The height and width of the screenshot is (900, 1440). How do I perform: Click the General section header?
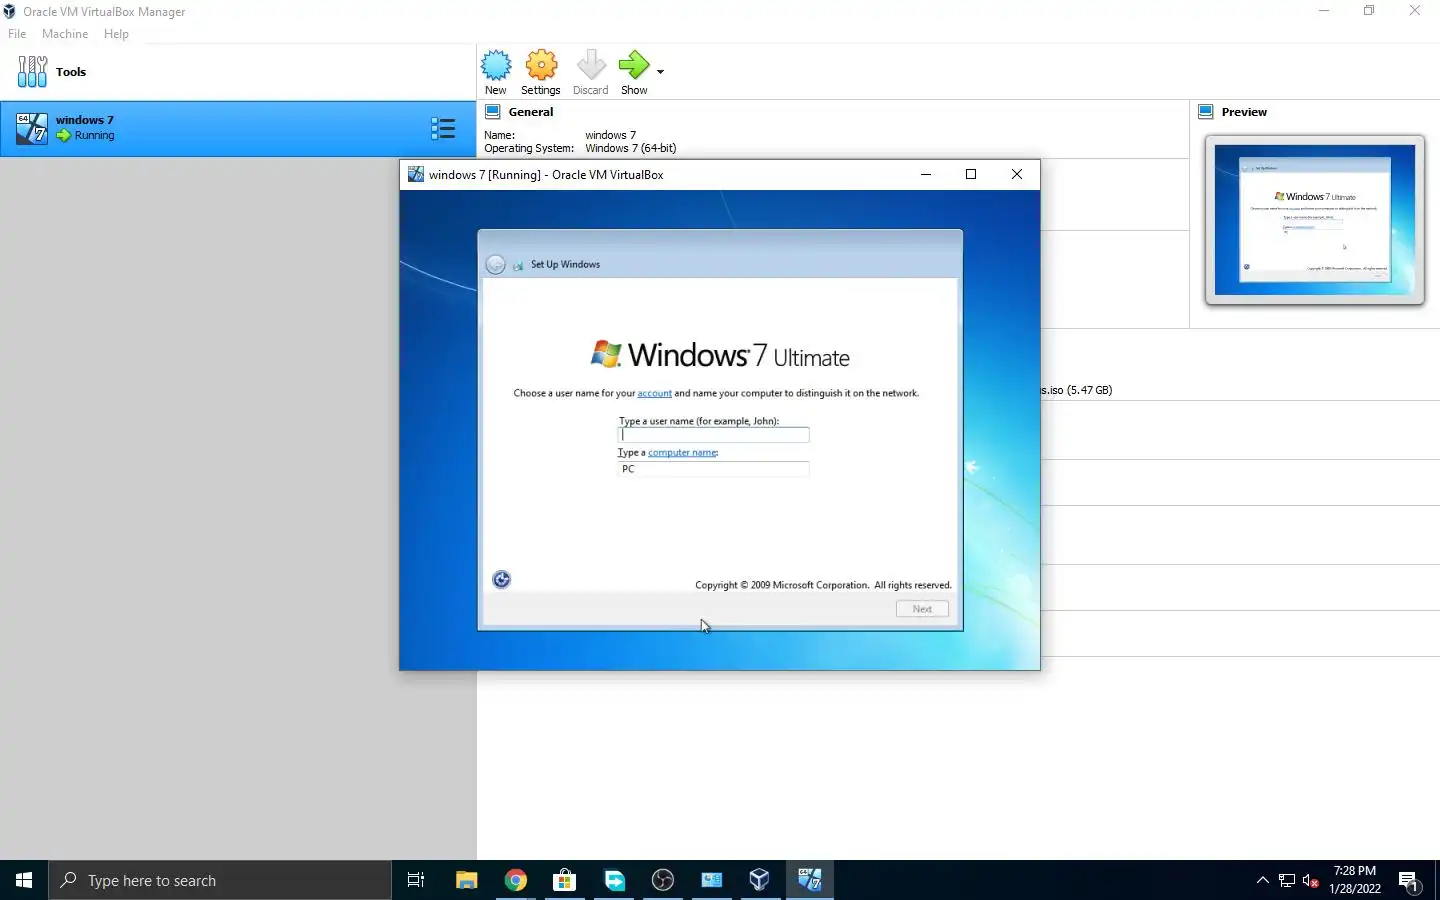531,112
